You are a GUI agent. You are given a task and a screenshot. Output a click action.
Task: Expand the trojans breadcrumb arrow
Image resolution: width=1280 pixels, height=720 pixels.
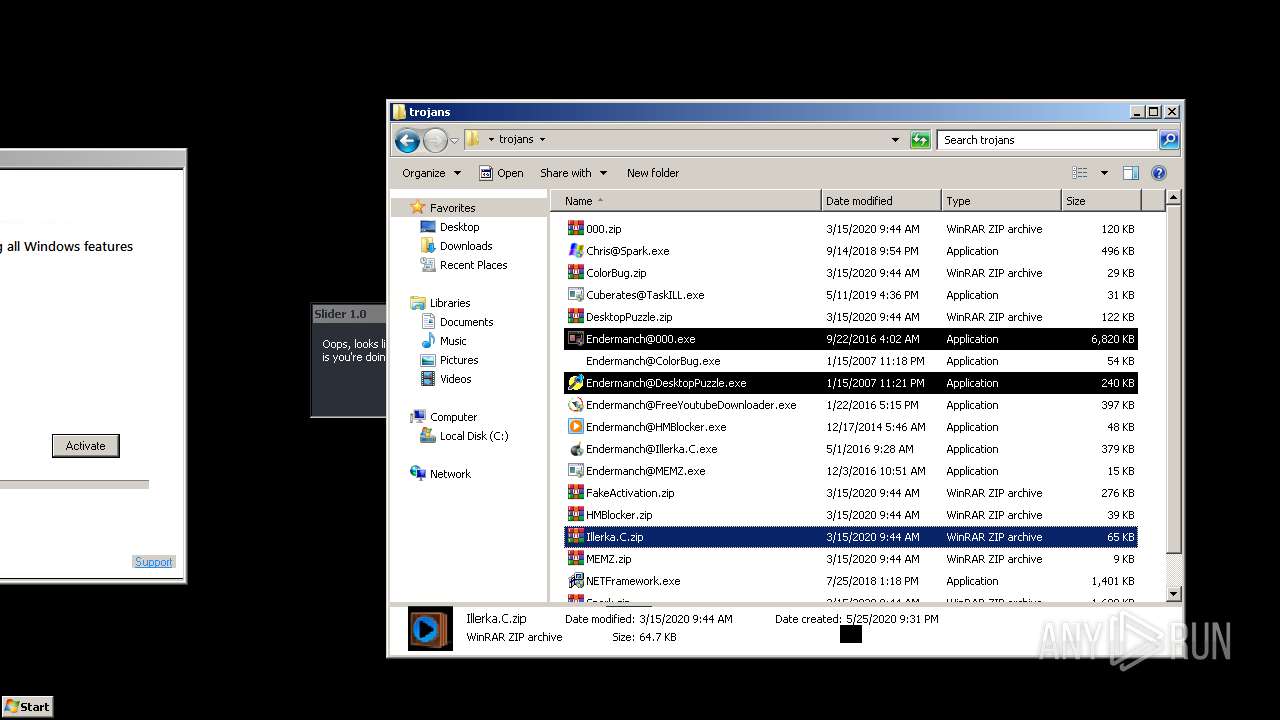click(542, 140)
